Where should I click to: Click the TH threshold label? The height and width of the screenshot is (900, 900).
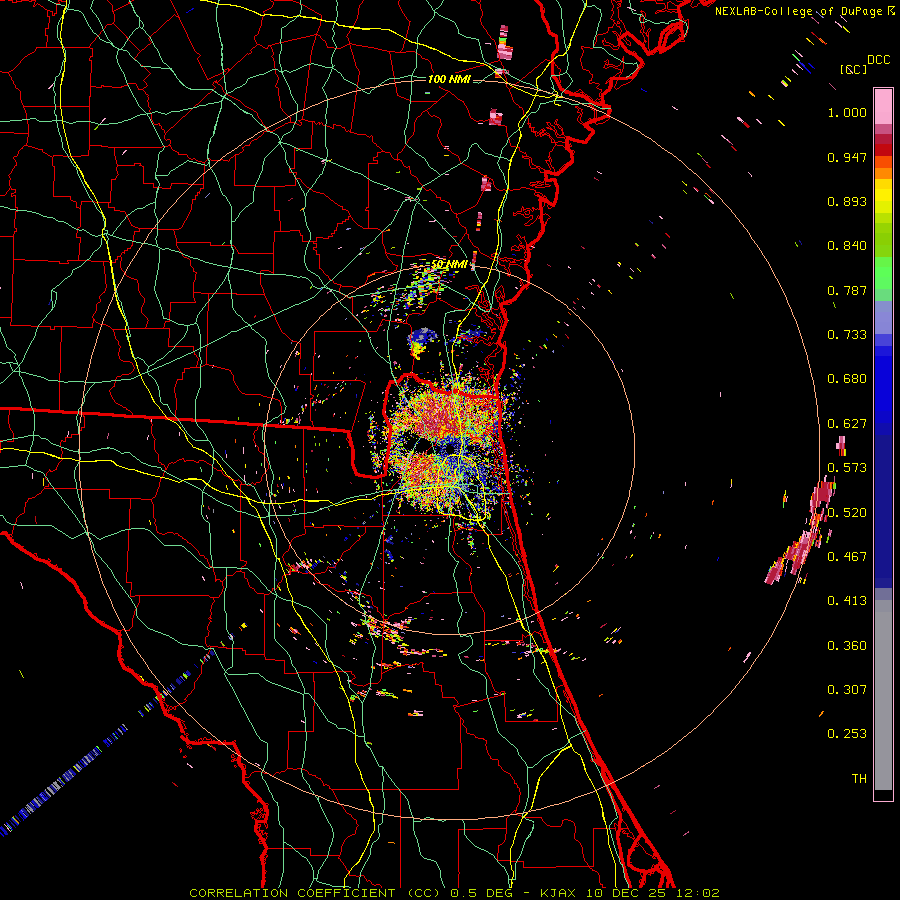tap(859, 779)
